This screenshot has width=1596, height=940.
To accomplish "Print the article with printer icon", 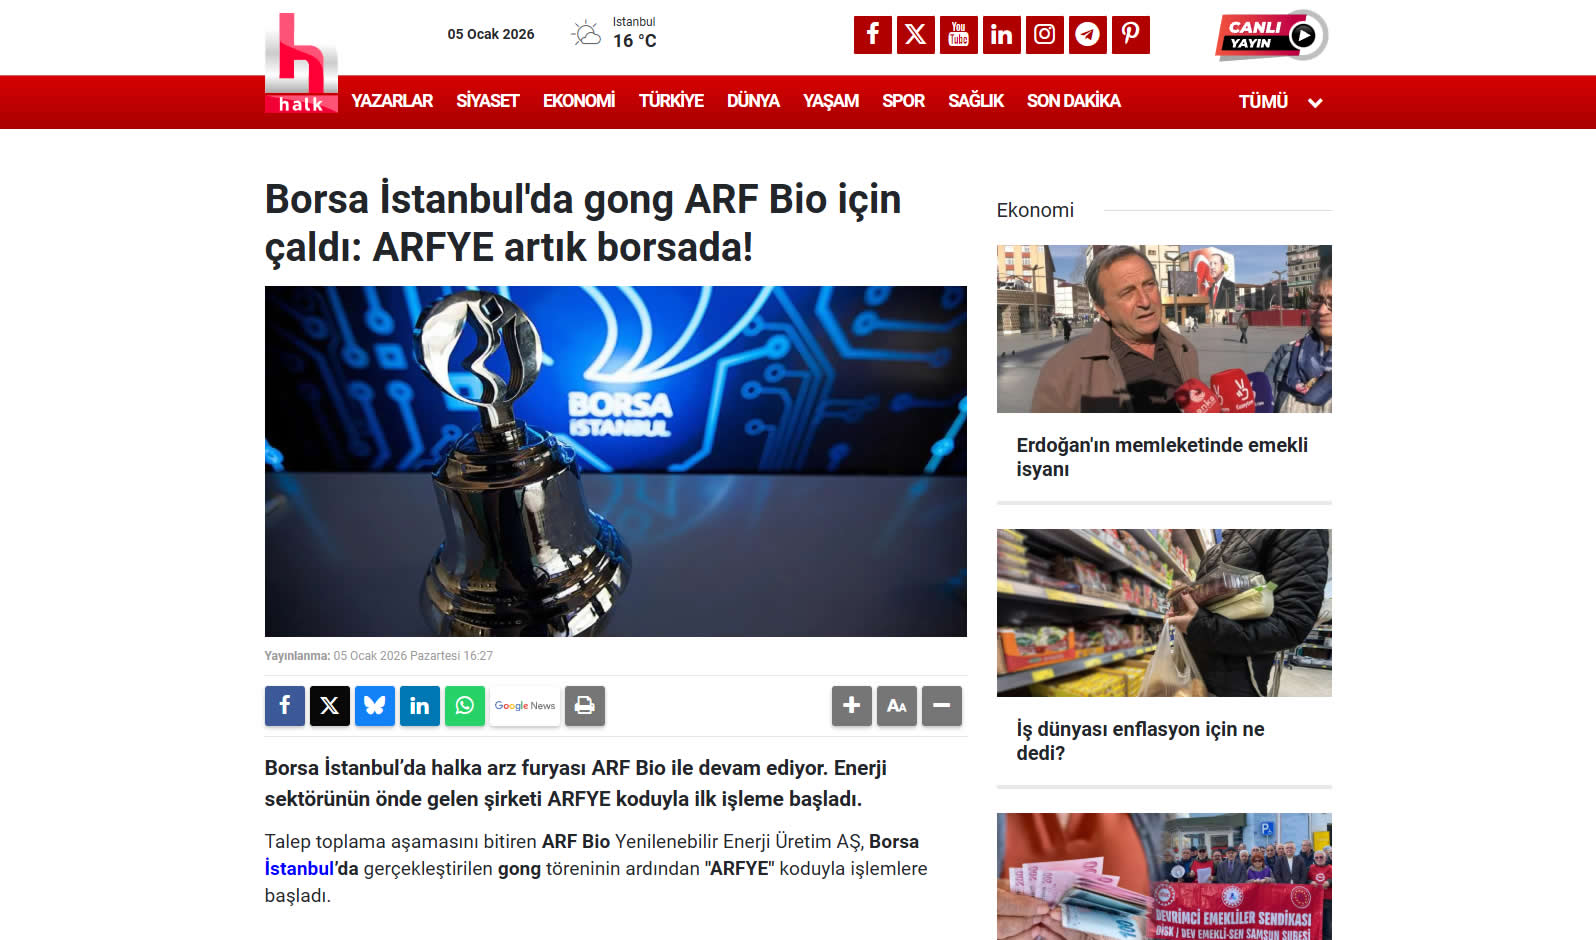I will (x=585, y=706).
